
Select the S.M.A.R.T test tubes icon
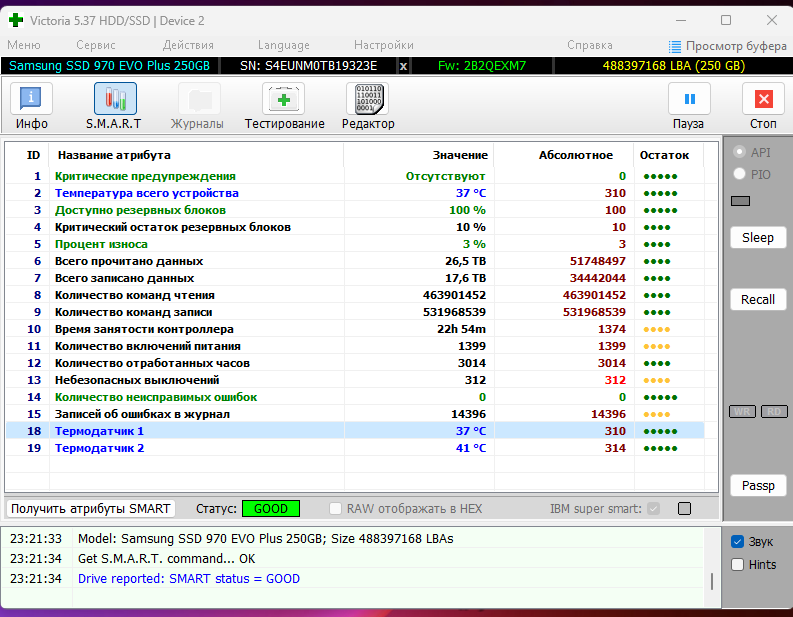click(115, 99)
